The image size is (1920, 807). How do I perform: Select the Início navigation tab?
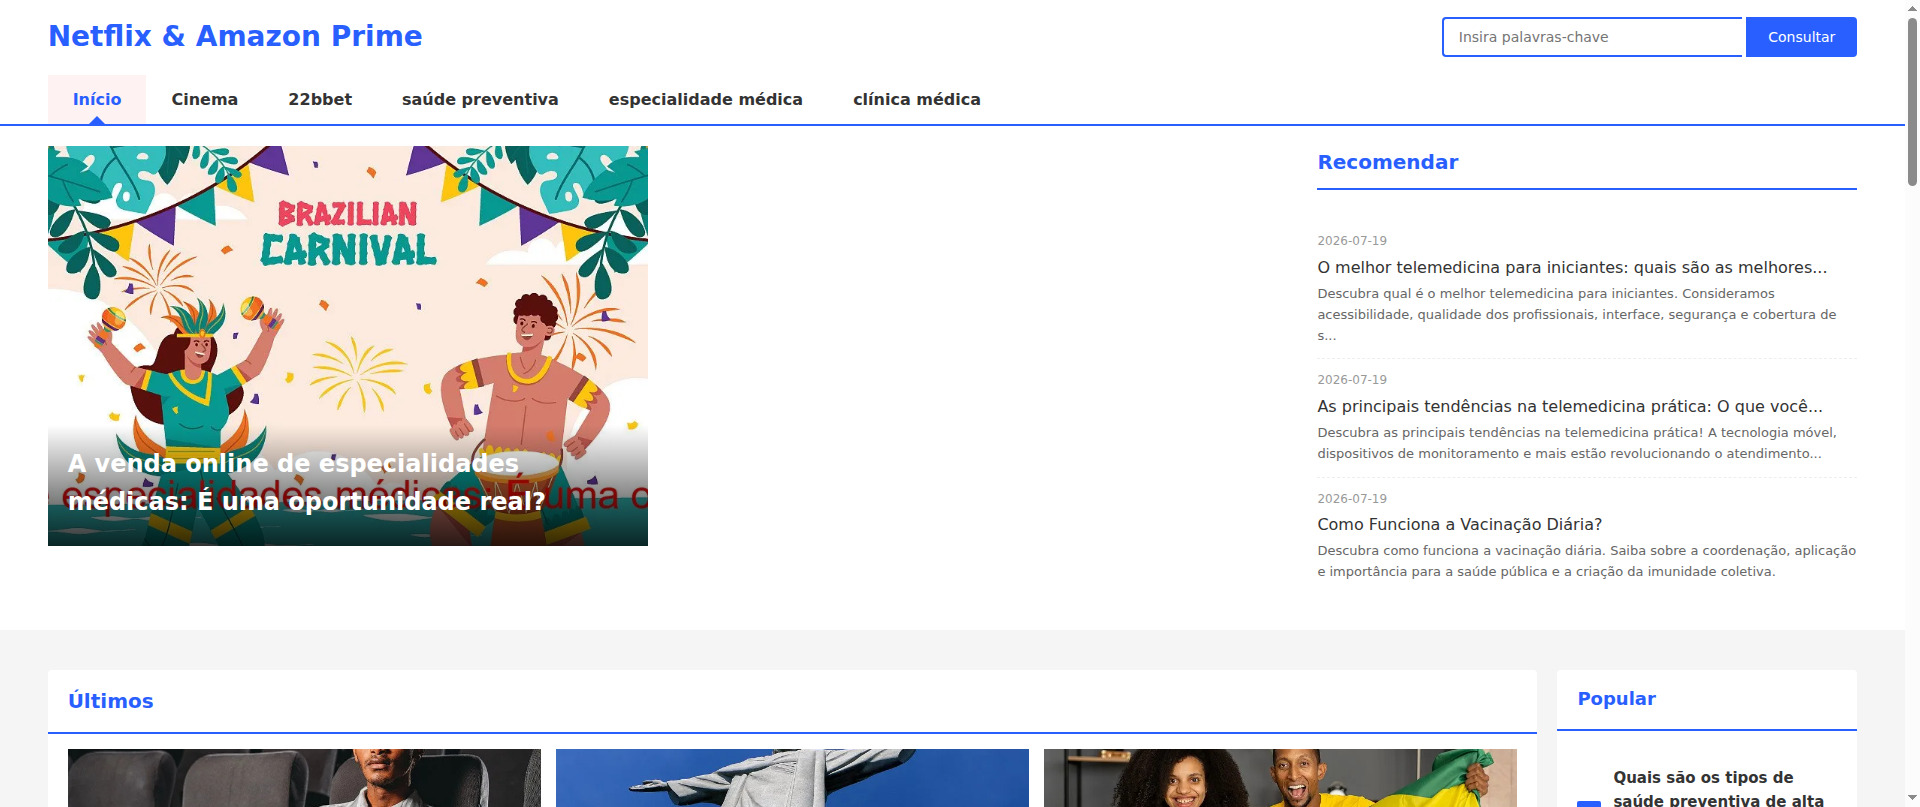click(x=97, y=99)
